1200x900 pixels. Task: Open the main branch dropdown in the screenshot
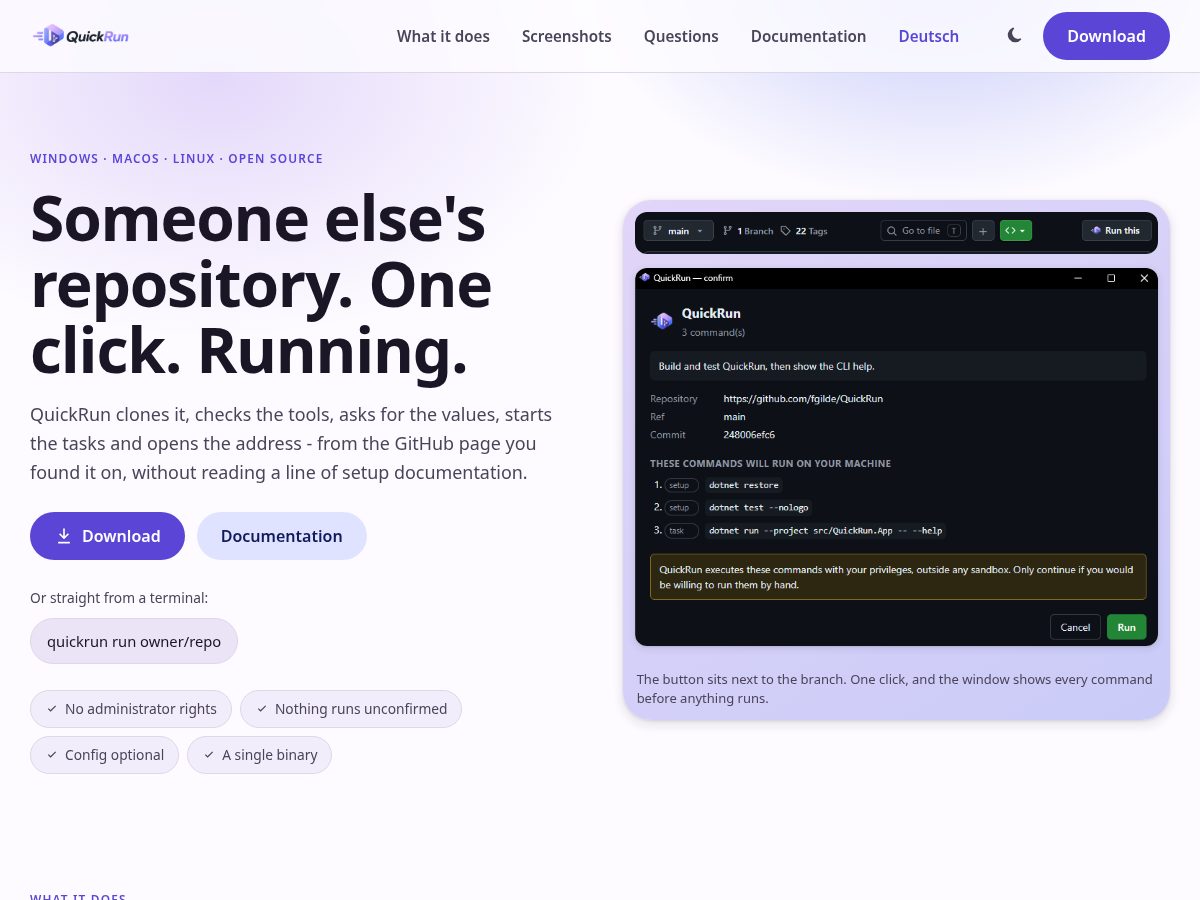pos(679,231)
